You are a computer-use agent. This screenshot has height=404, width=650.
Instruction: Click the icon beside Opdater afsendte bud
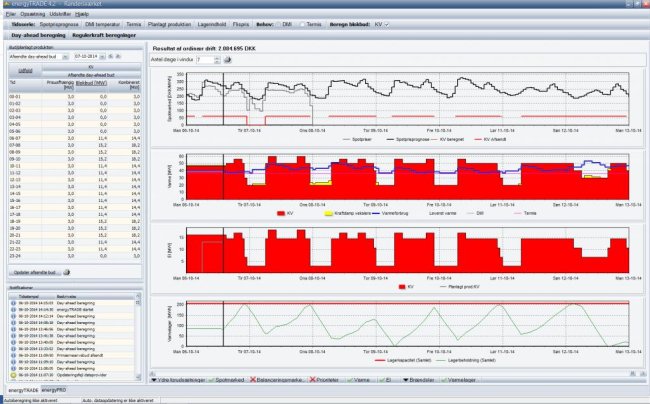[67, 272]
